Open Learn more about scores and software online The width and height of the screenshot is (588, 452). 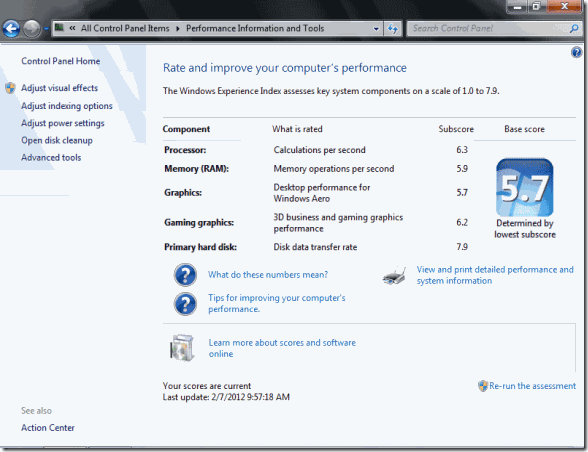(282, 348)
